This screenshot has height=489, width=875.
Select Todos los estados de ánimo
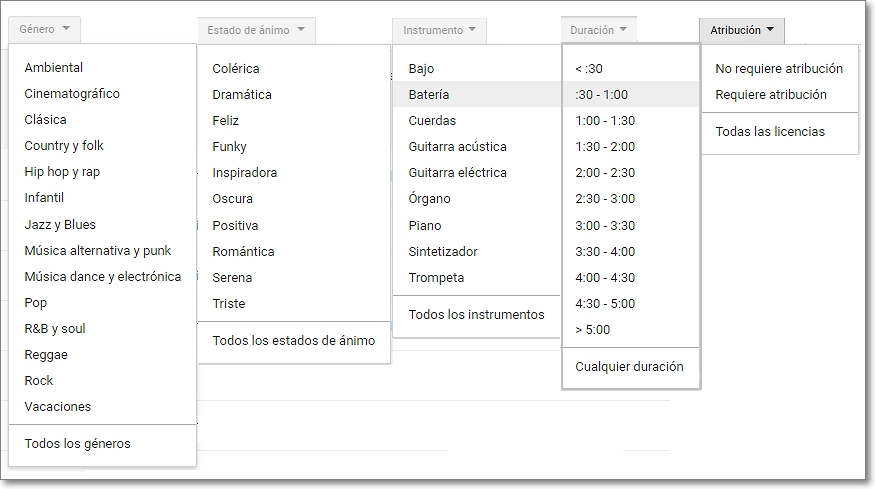(x=294, y=341)
